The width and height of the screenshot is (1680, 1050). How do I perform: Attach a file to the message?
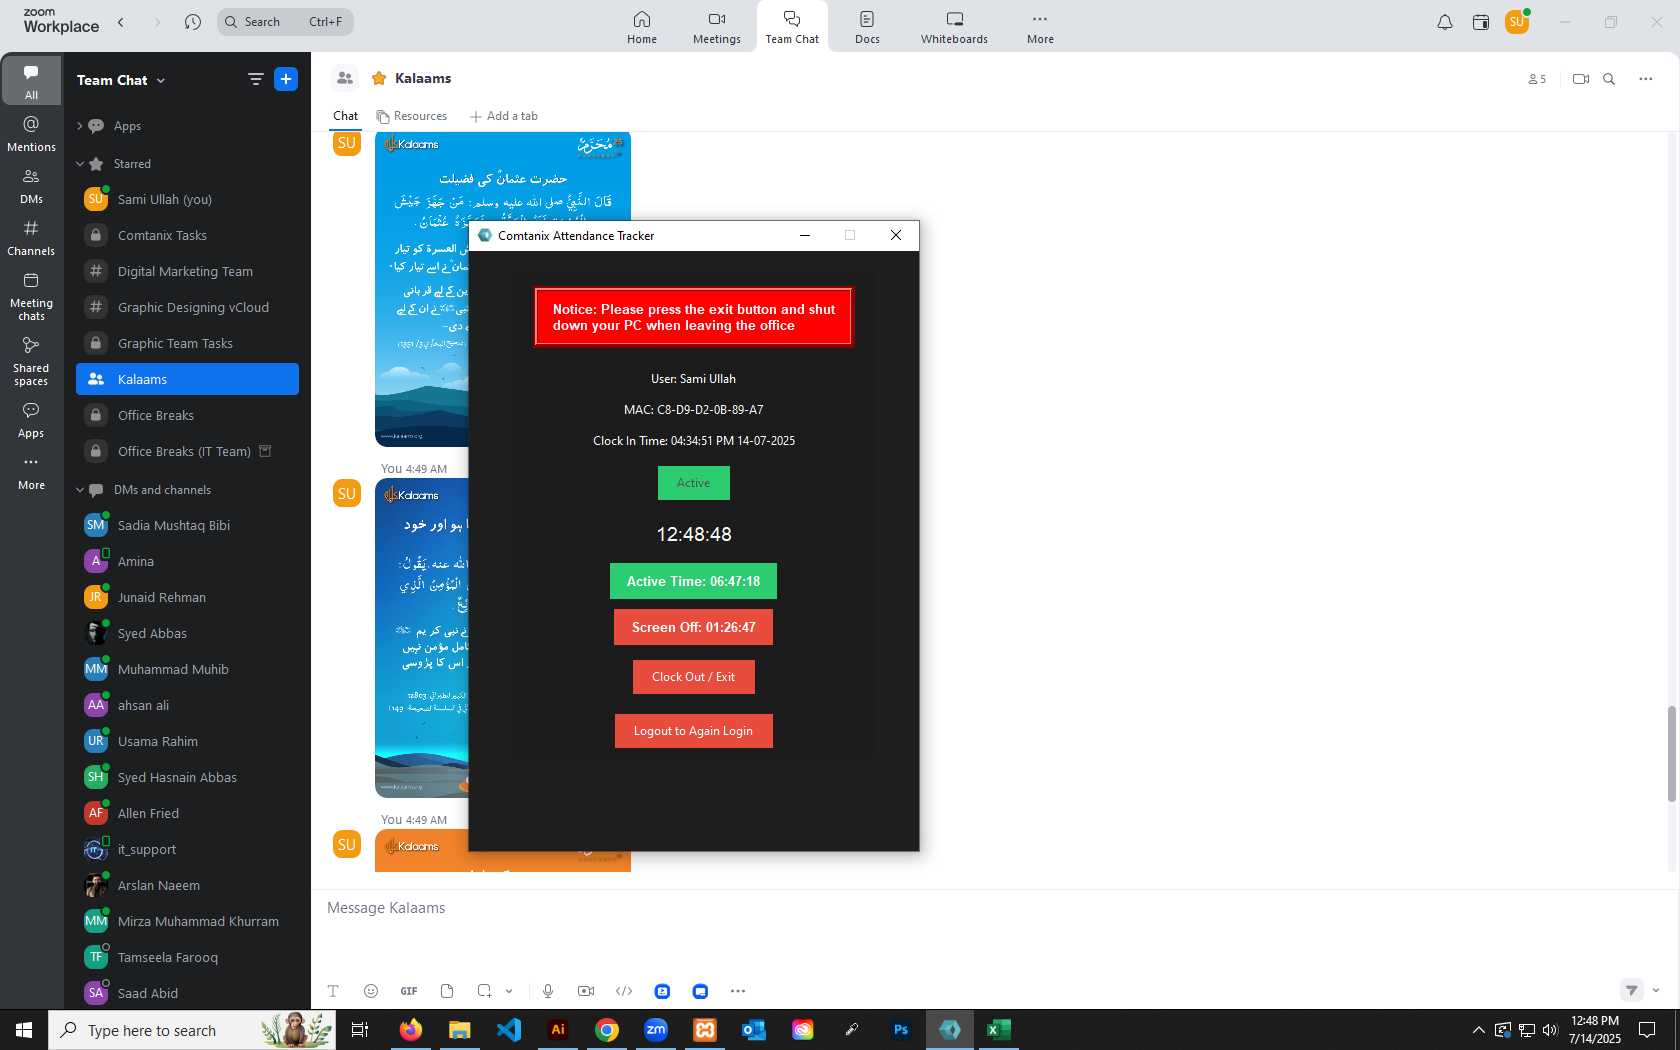[x=447, y=991]
